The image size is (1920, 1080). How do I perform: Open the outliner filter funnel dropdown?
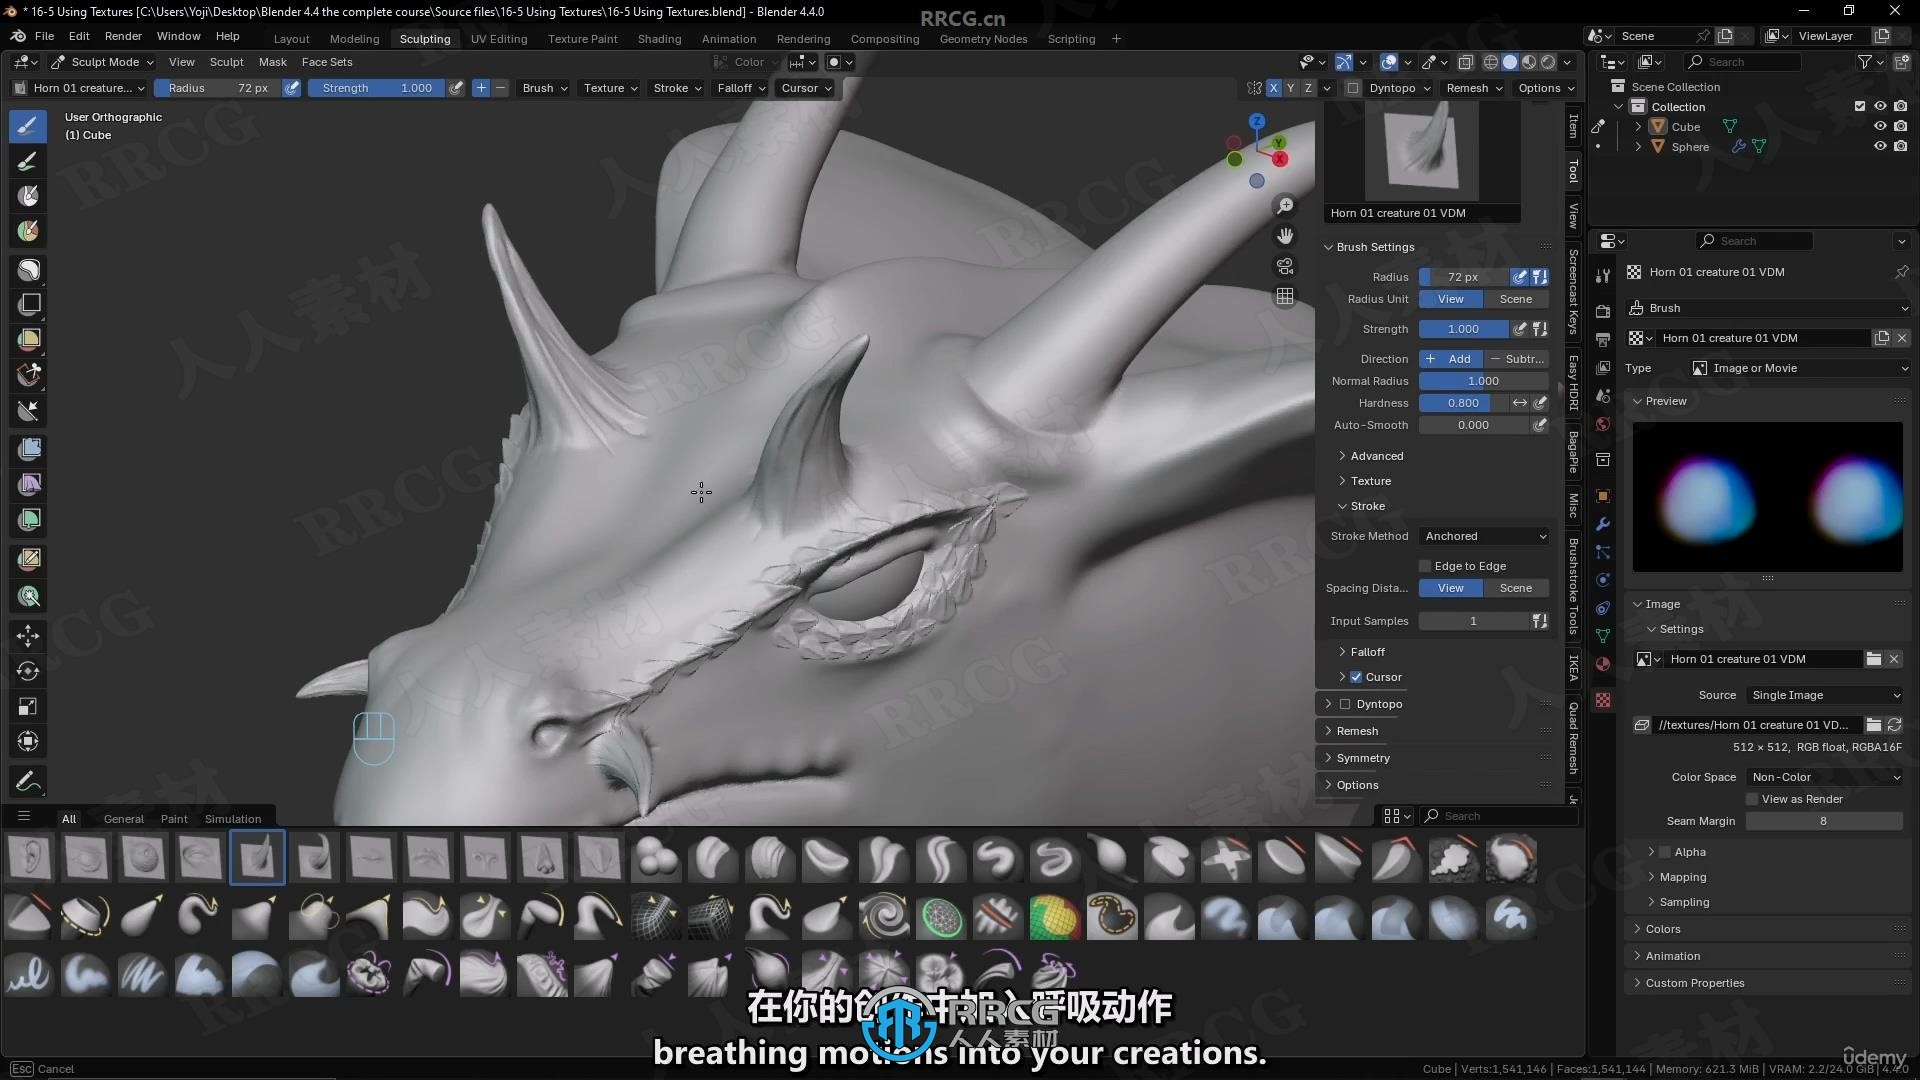(1870, 62)
